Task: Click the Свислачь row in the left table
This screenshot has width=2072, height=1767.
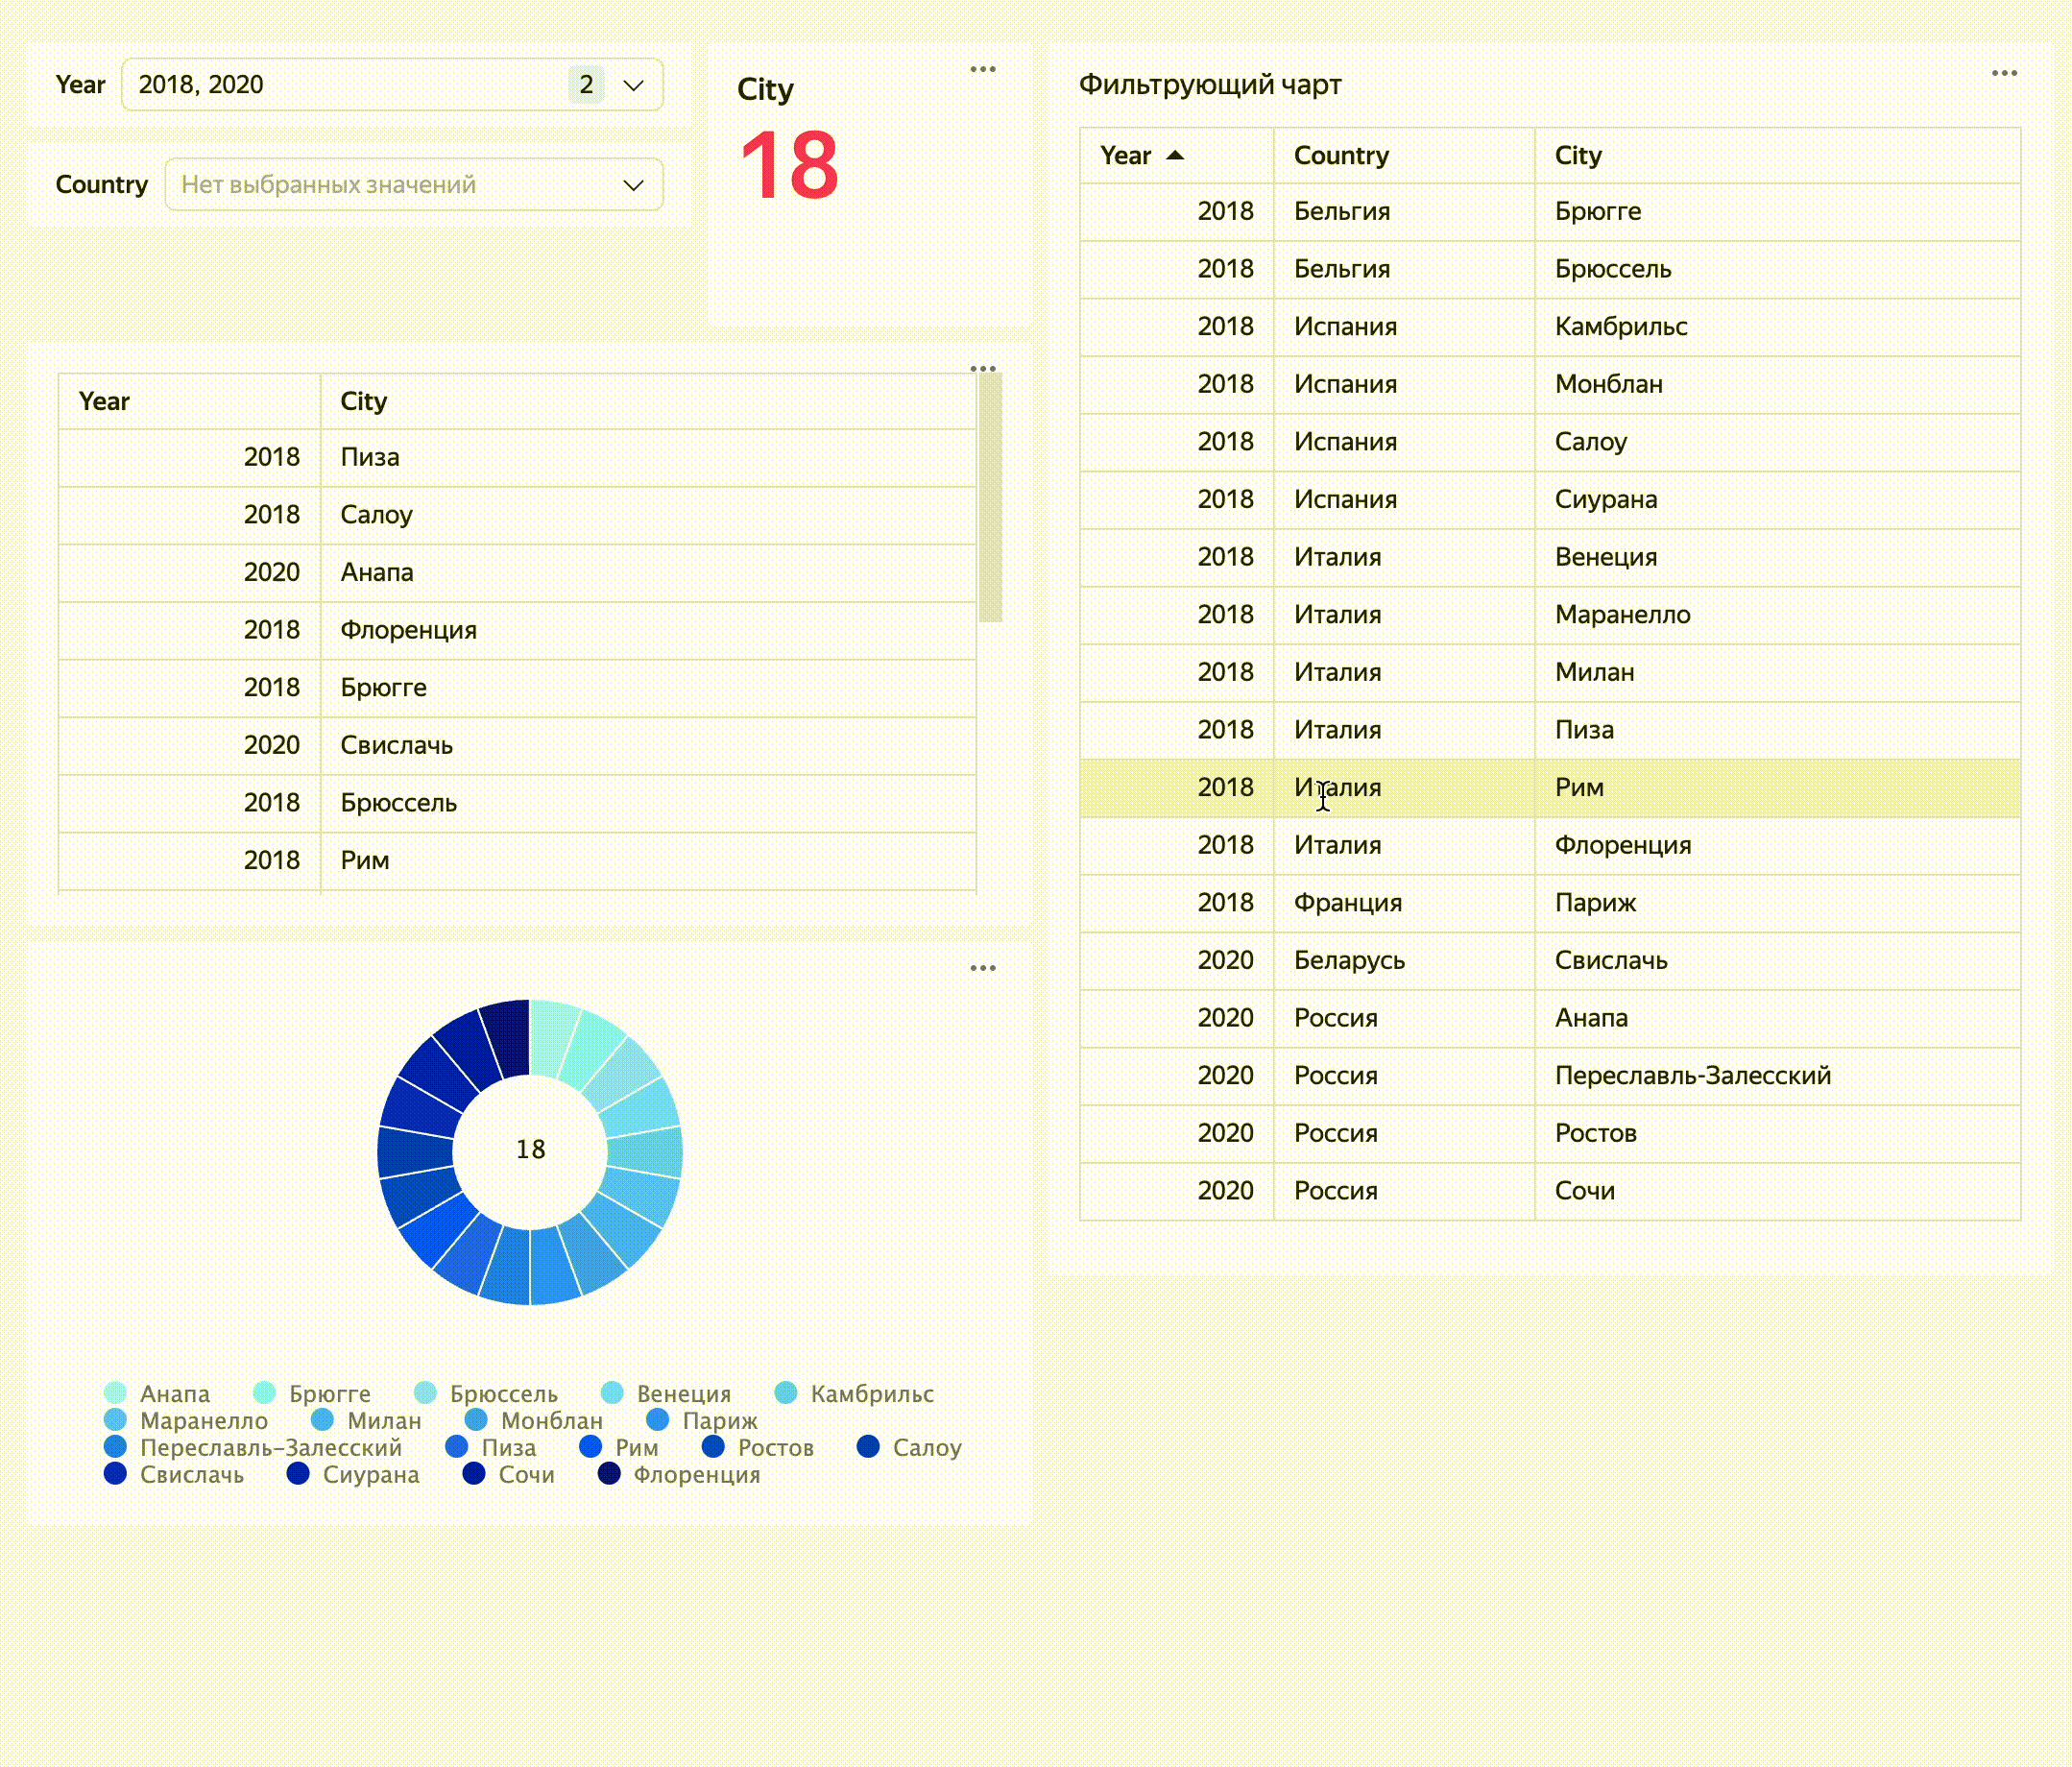Action: (x=396, y=745)
